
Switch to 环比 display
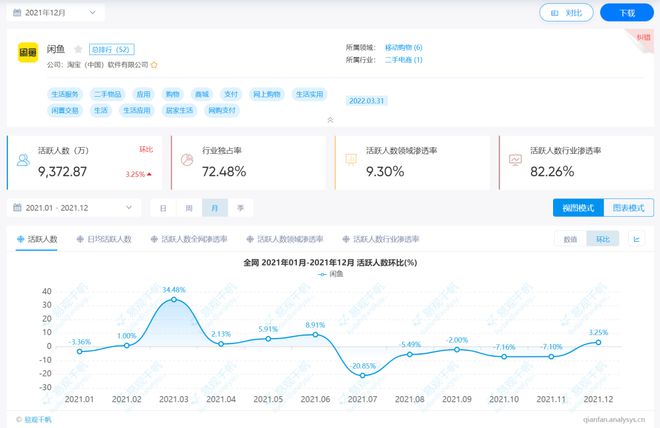point(602,239)
